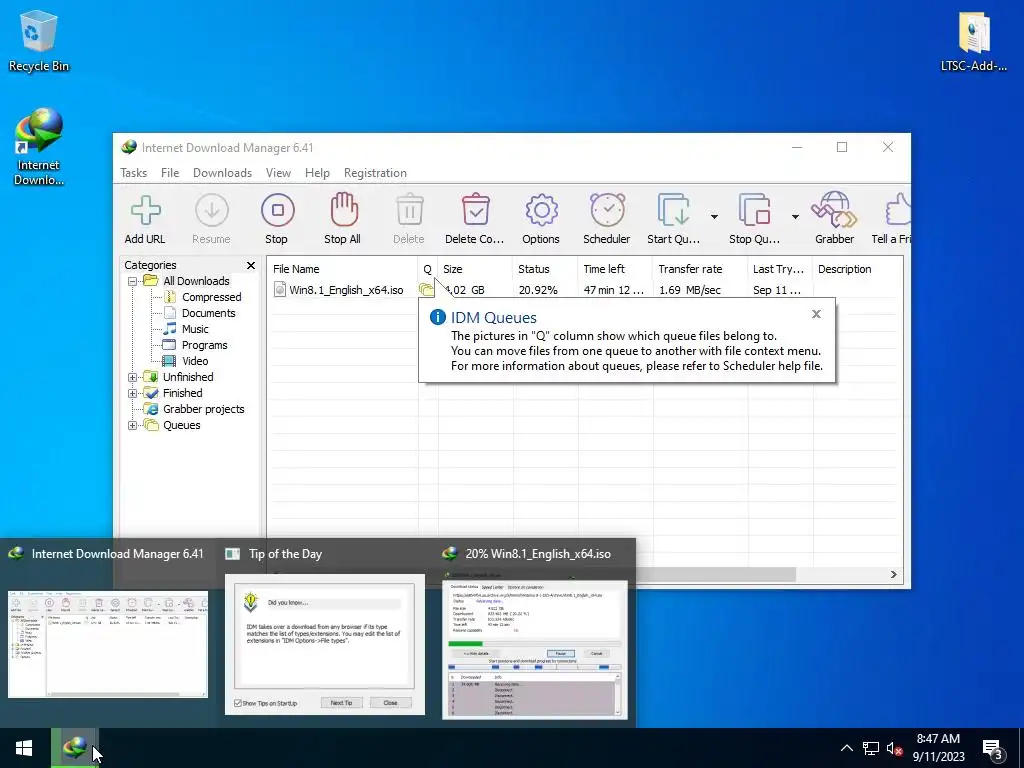Image resolution: width=1024 pixels, height=768 pixels.
Task: Open the Registration menu
Action: (375, 173)
